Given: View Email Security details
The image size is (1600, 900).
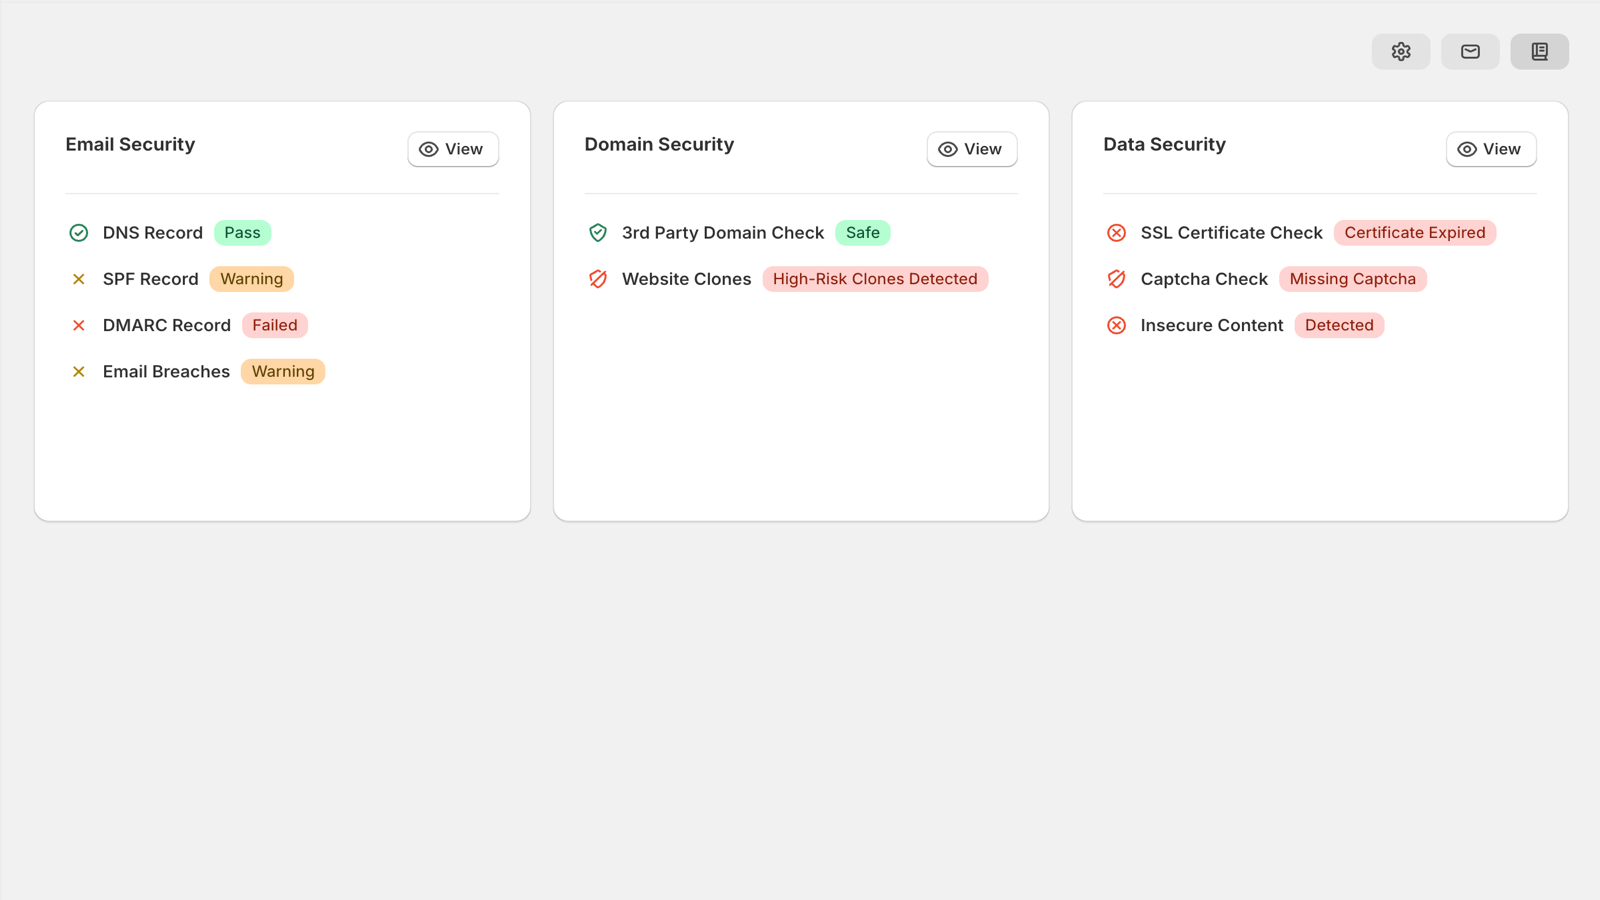Looking at the screenshot, I should [453, 149].
